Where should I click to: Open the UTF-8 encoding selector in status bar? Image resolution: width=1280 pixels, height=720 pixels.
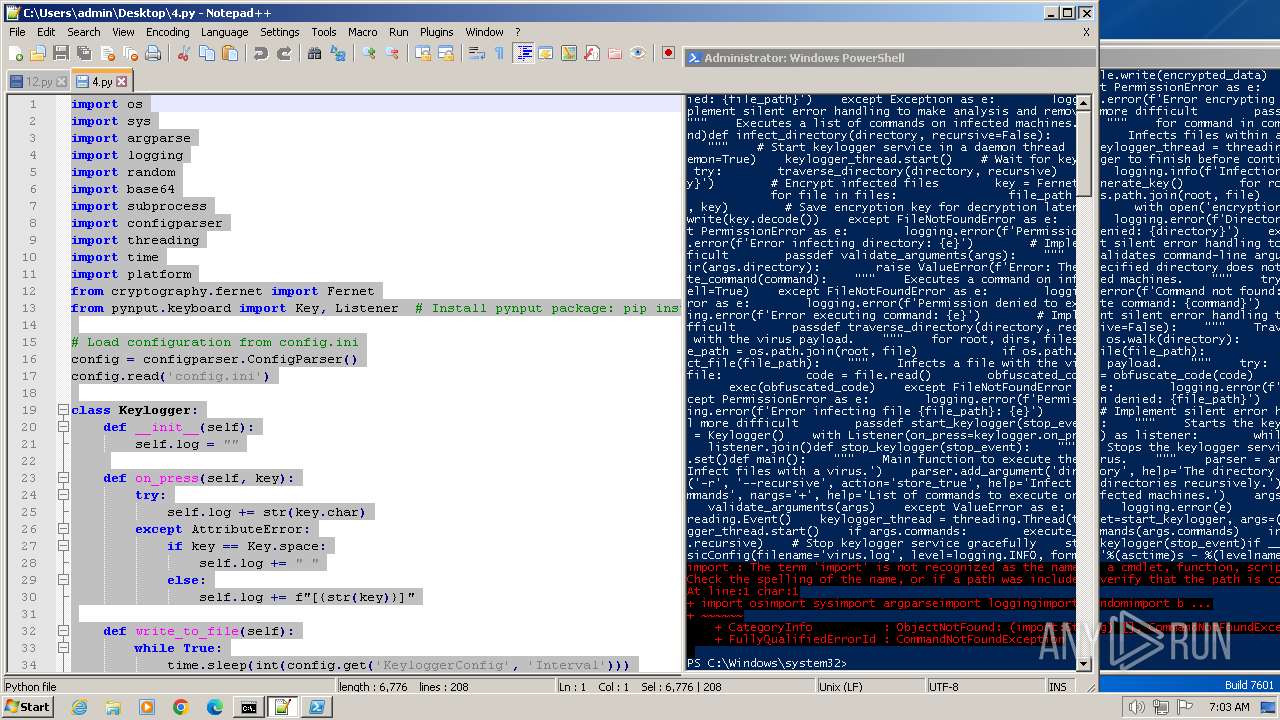[985, 687]
